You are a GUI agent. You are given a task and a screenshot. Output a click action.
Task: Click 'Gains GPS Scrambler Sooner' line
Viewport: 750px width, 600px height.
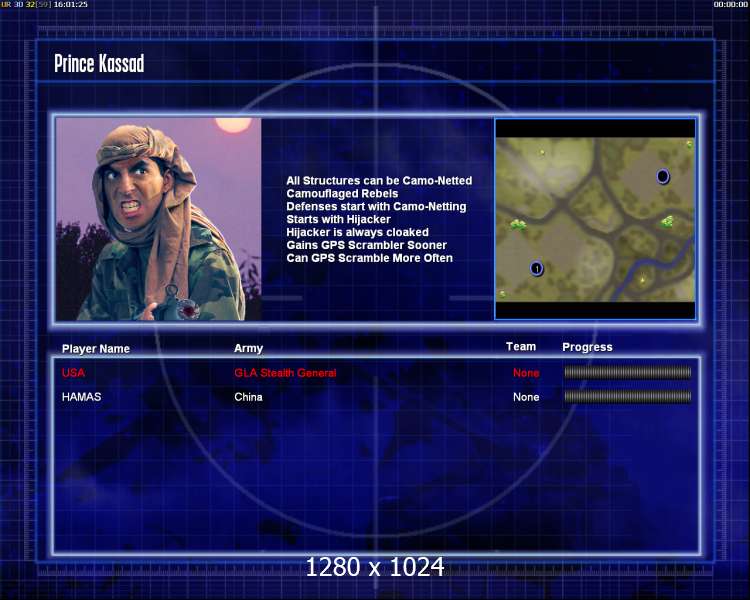click(x=366, y=245)
